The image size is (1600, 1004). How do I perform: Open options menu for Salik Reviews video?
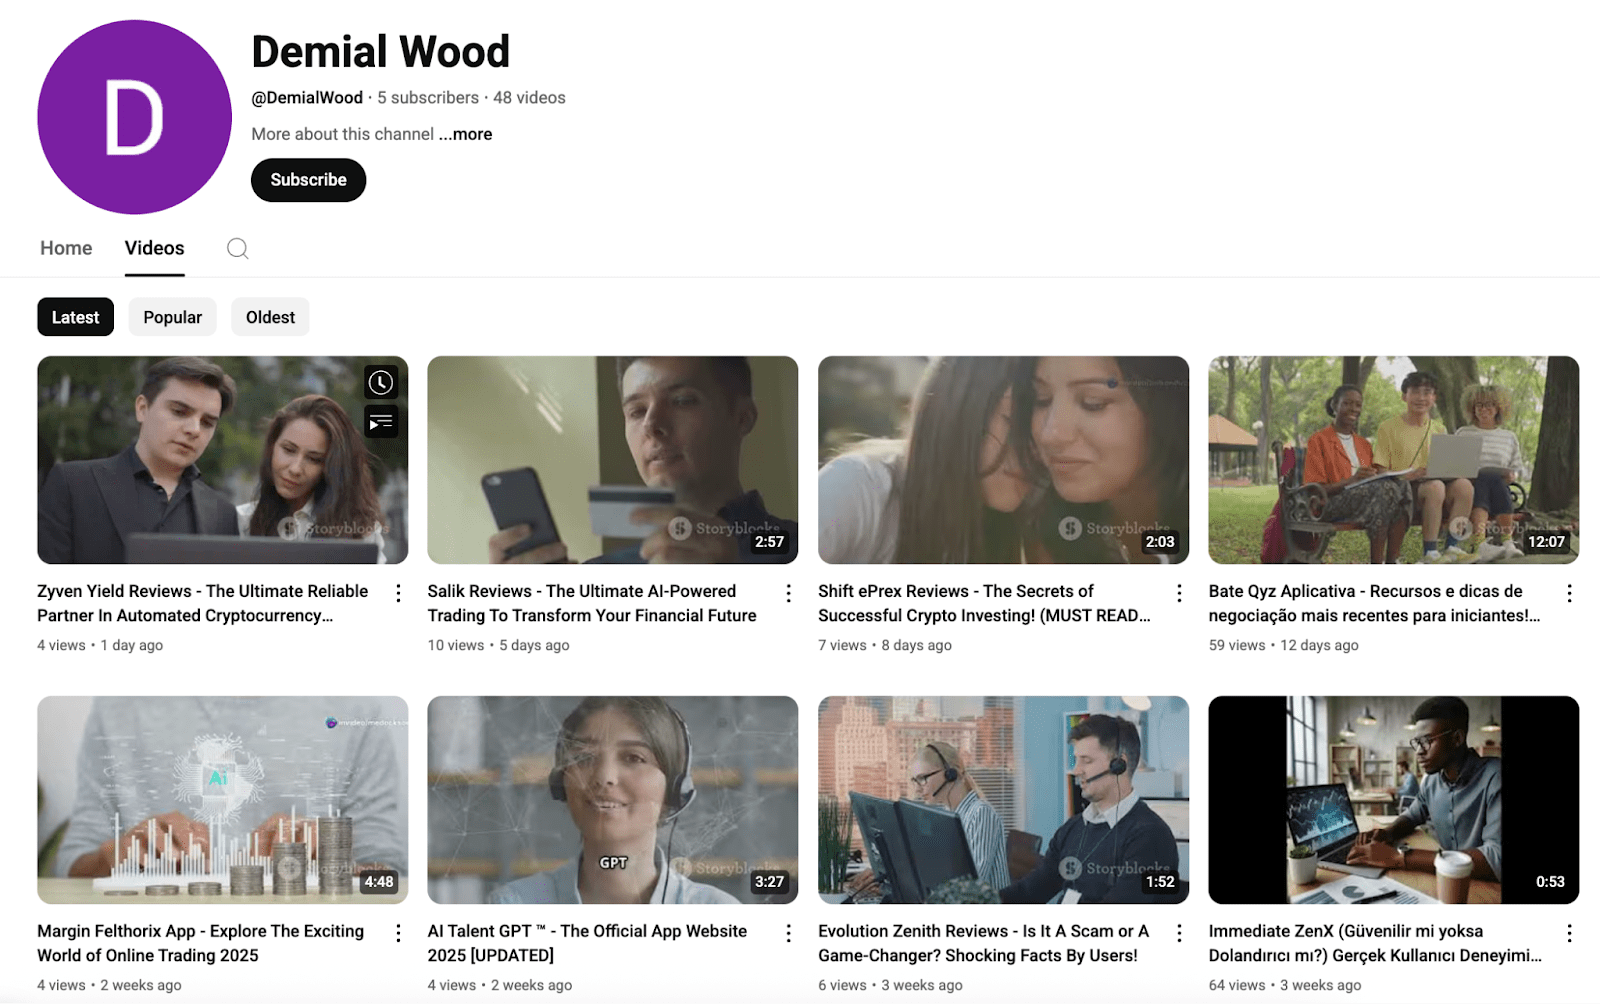point(789,592)
